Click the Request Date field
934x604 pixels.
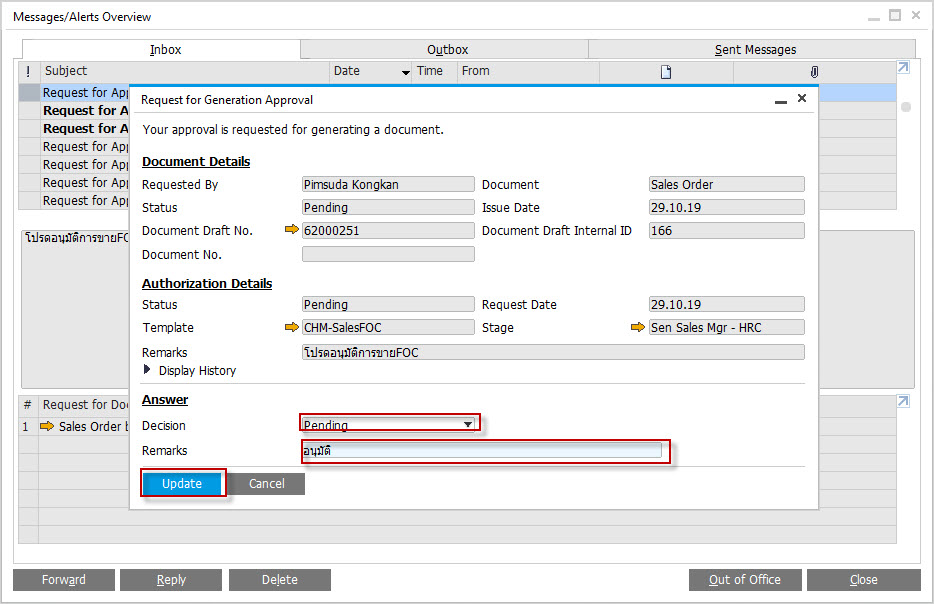click(x=727, y=304)
